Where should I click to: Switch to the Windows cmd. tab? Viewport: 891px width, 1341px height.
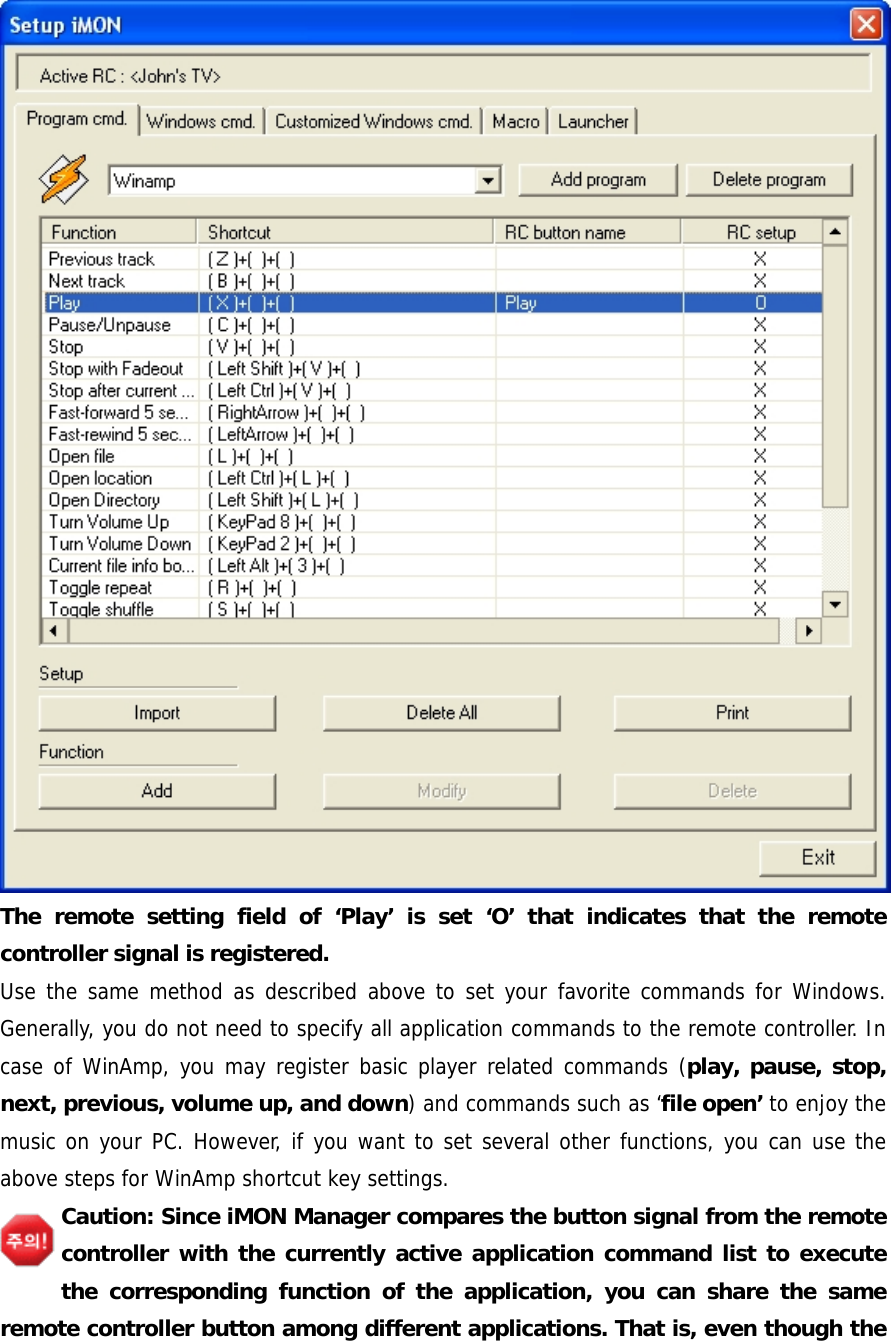200,120
